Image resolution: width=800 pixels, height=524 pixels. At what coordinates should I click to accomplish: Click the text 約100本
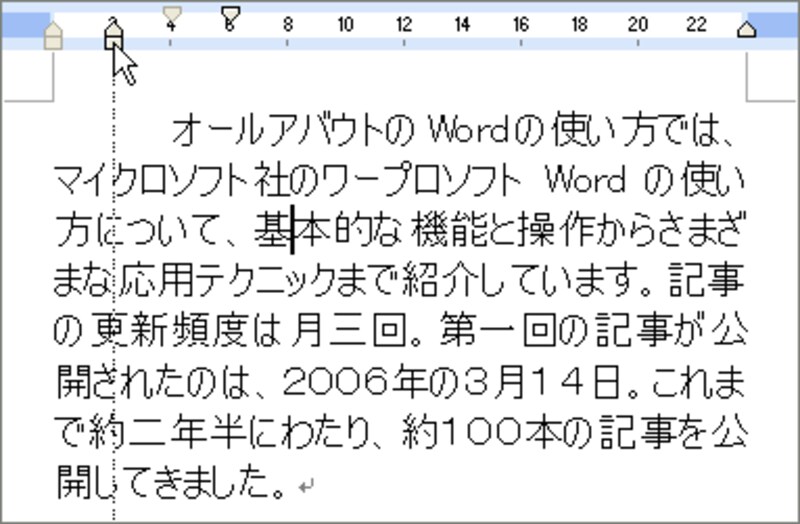tap(481, 432)
